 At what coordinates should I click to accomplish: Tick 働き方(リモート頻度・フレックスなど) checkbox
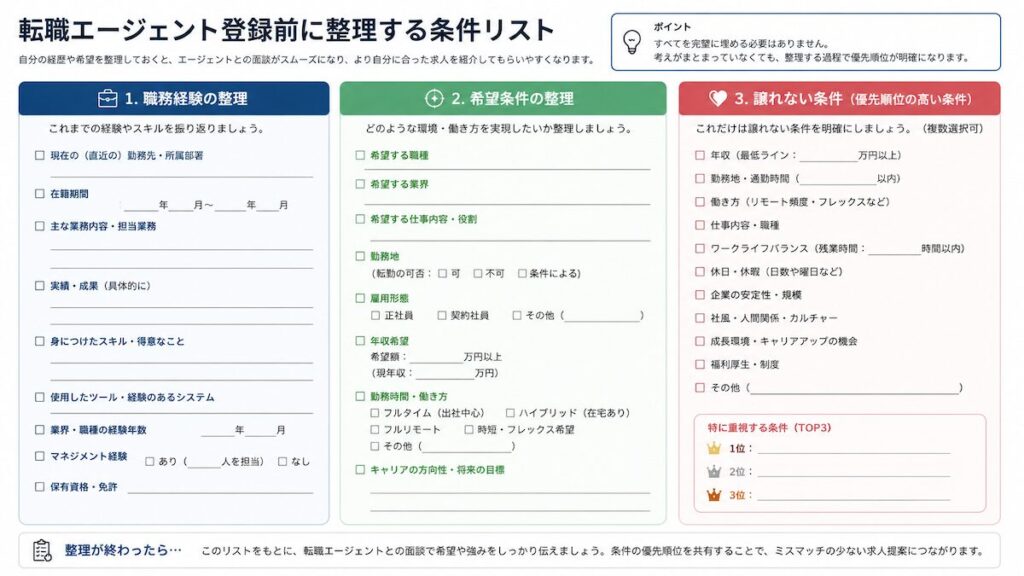pyautogui.click(x=700, y=202)
